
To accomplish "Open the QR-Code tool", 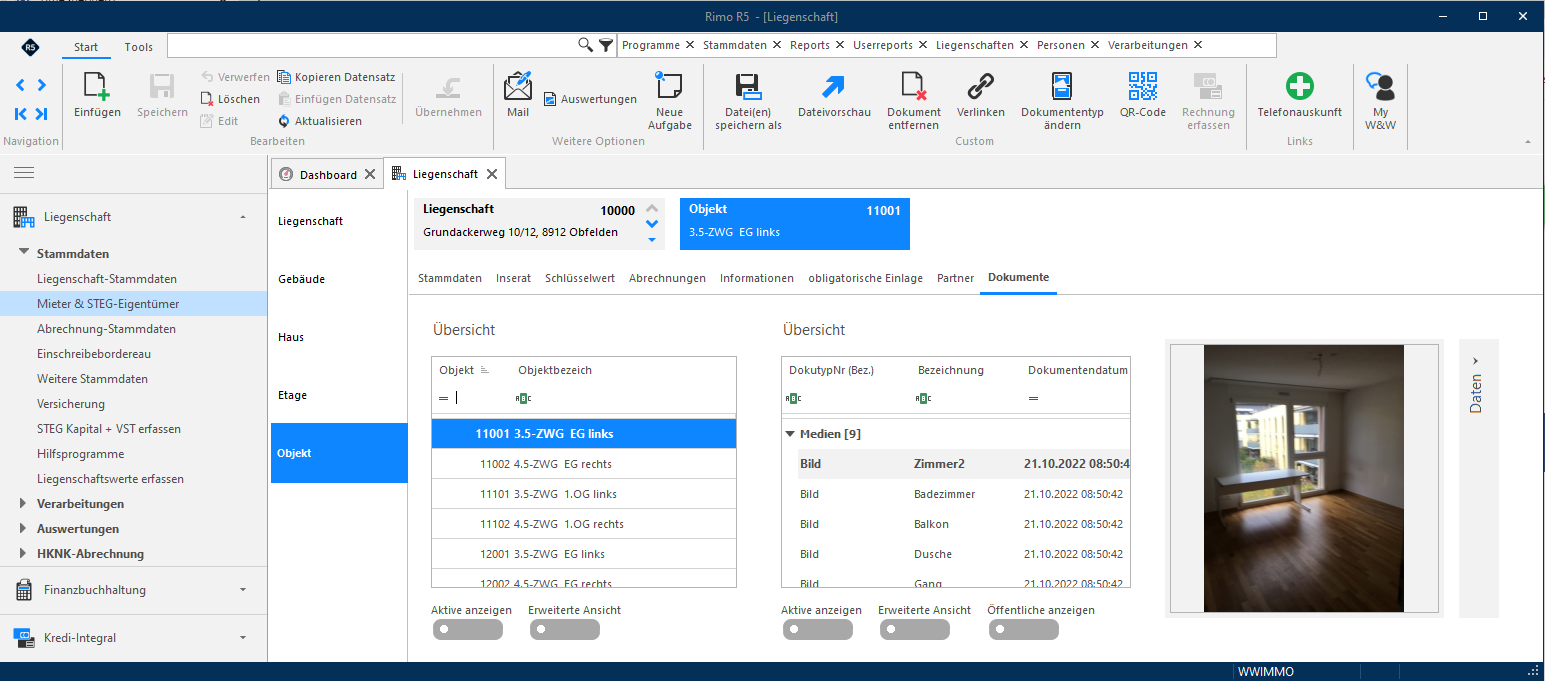I will tap(1143, 87).
